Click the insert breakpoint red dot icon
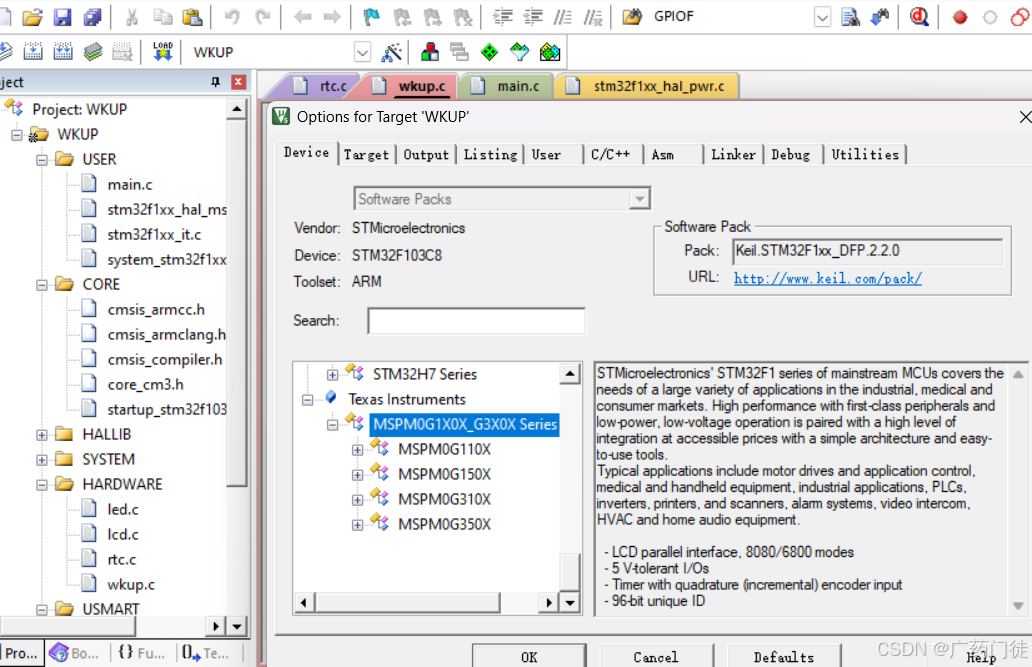 click(960, 17)
